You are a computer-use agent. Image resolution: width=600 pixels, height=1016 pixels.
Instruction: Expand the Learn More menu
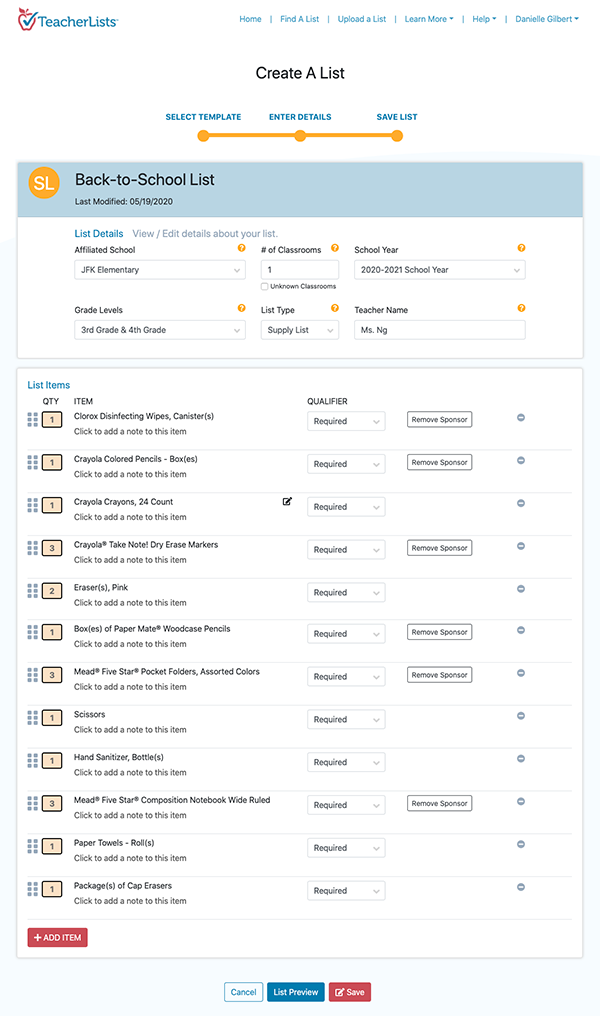pos(429,19)
